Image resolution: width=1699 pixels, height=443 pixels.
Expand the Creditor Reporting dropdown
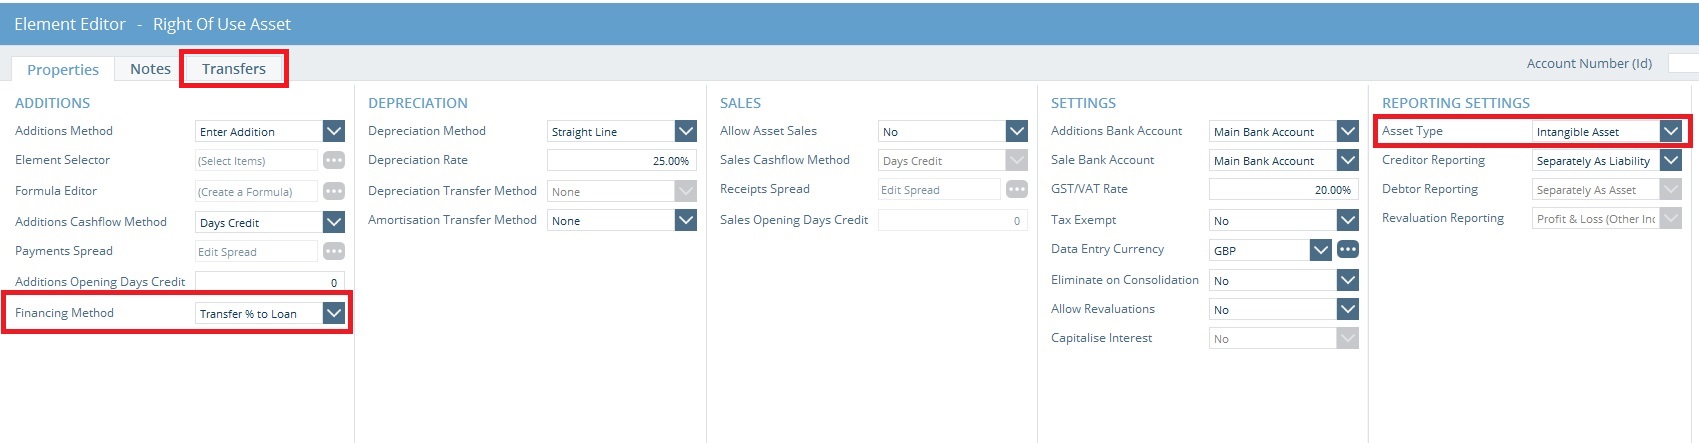[1671, 160]
